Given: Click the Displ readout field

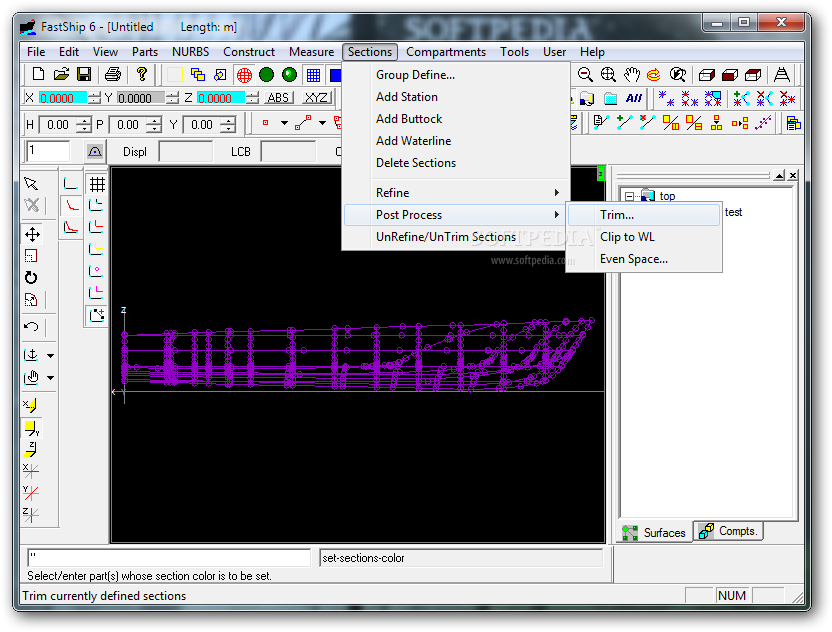Looking at the screenshot, I should (185, 152).
